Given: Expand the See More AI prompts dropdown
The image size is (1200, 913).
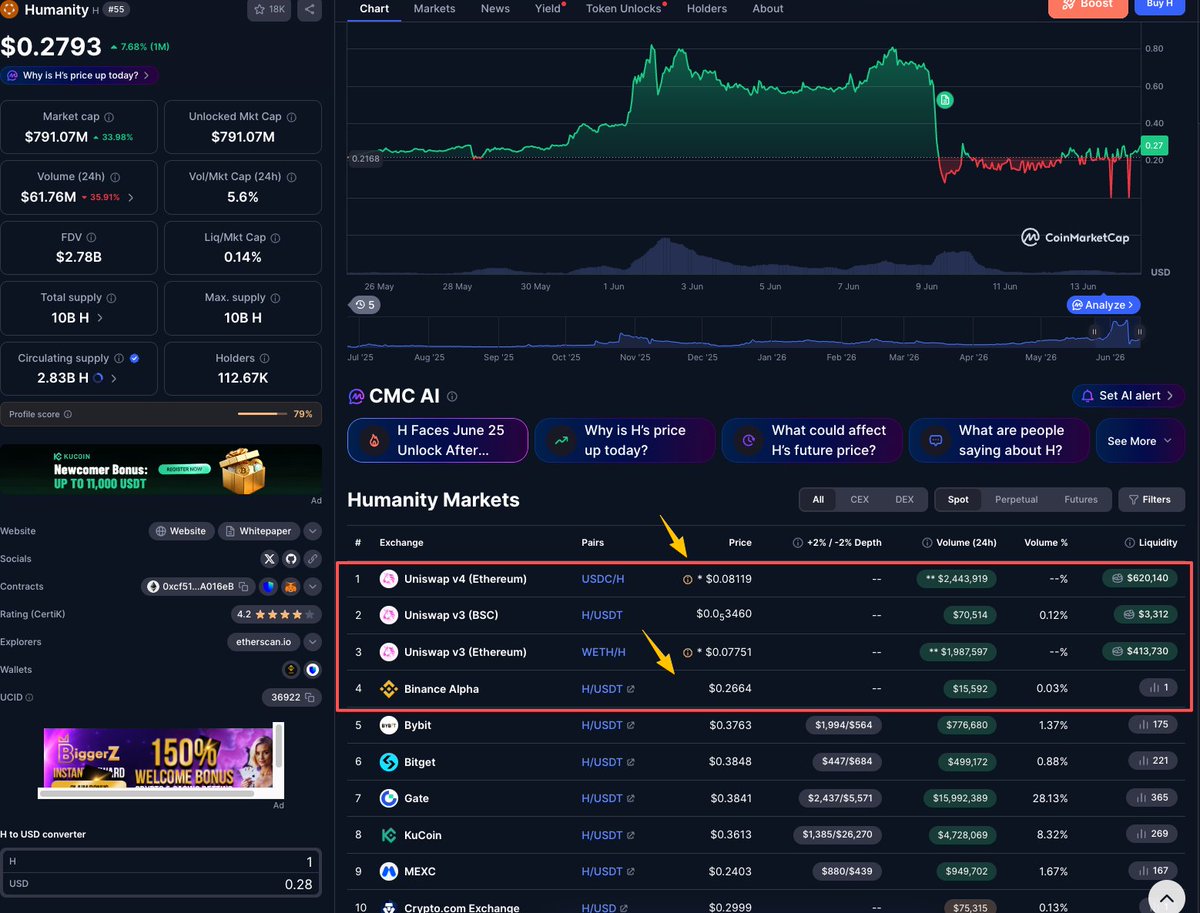Looking at the screenshot, I should pos(1140,441).
